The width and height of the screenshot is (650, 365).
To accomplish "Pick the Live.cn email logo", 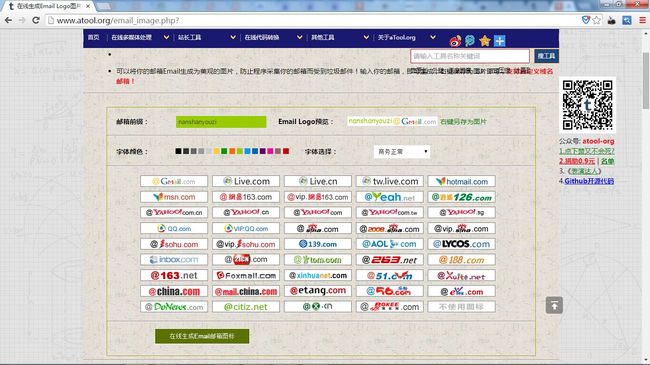I will tap(318, 181).
